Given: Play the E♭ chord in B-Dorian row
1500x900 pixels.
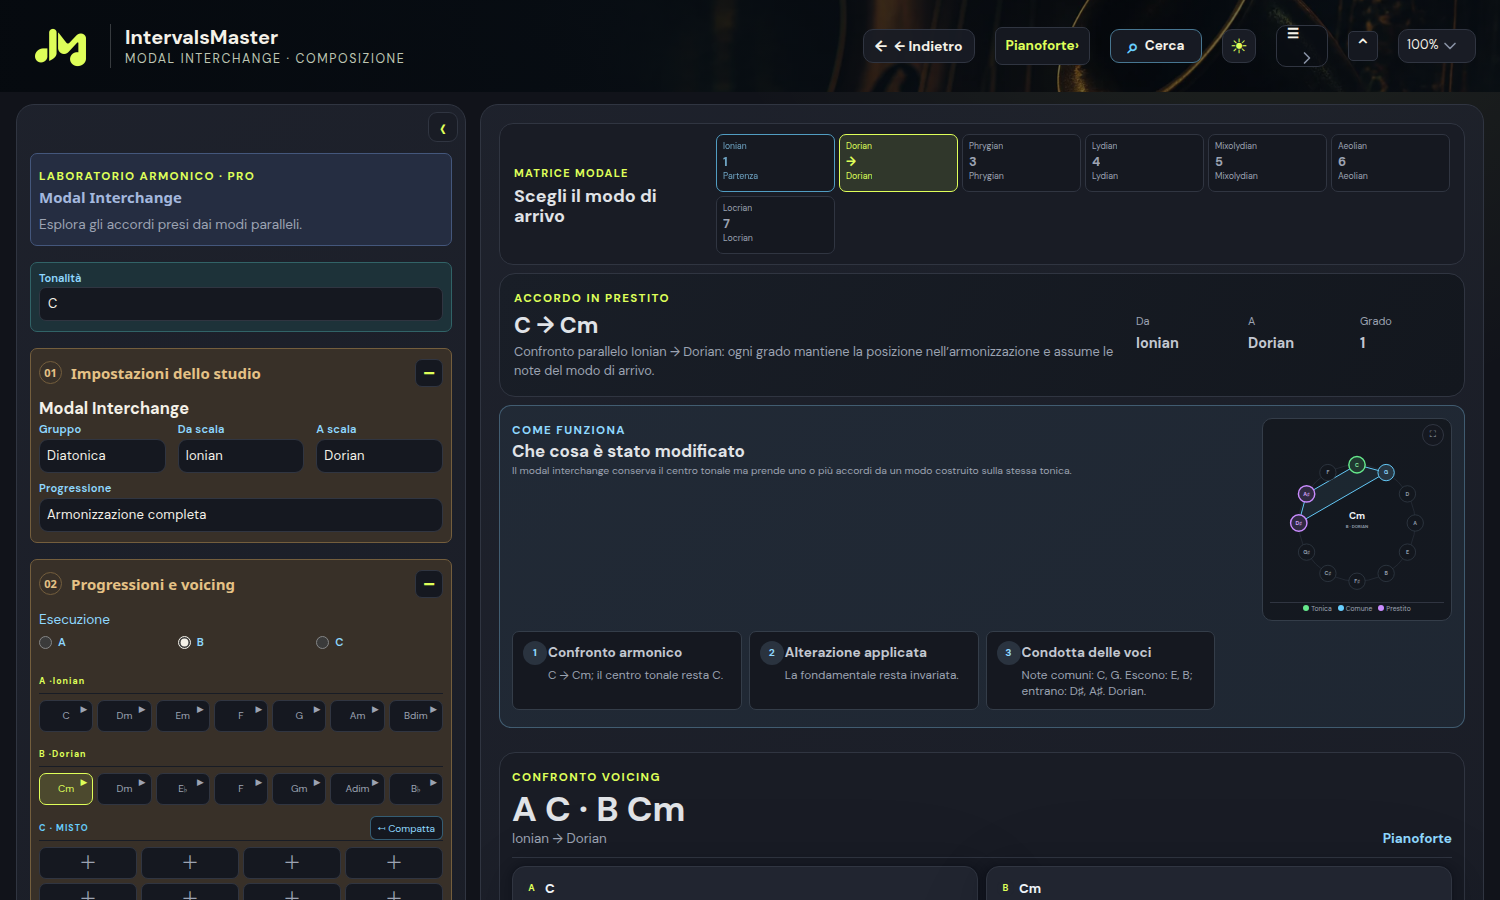Looking at the screenshot, I should tap(183, 788).
